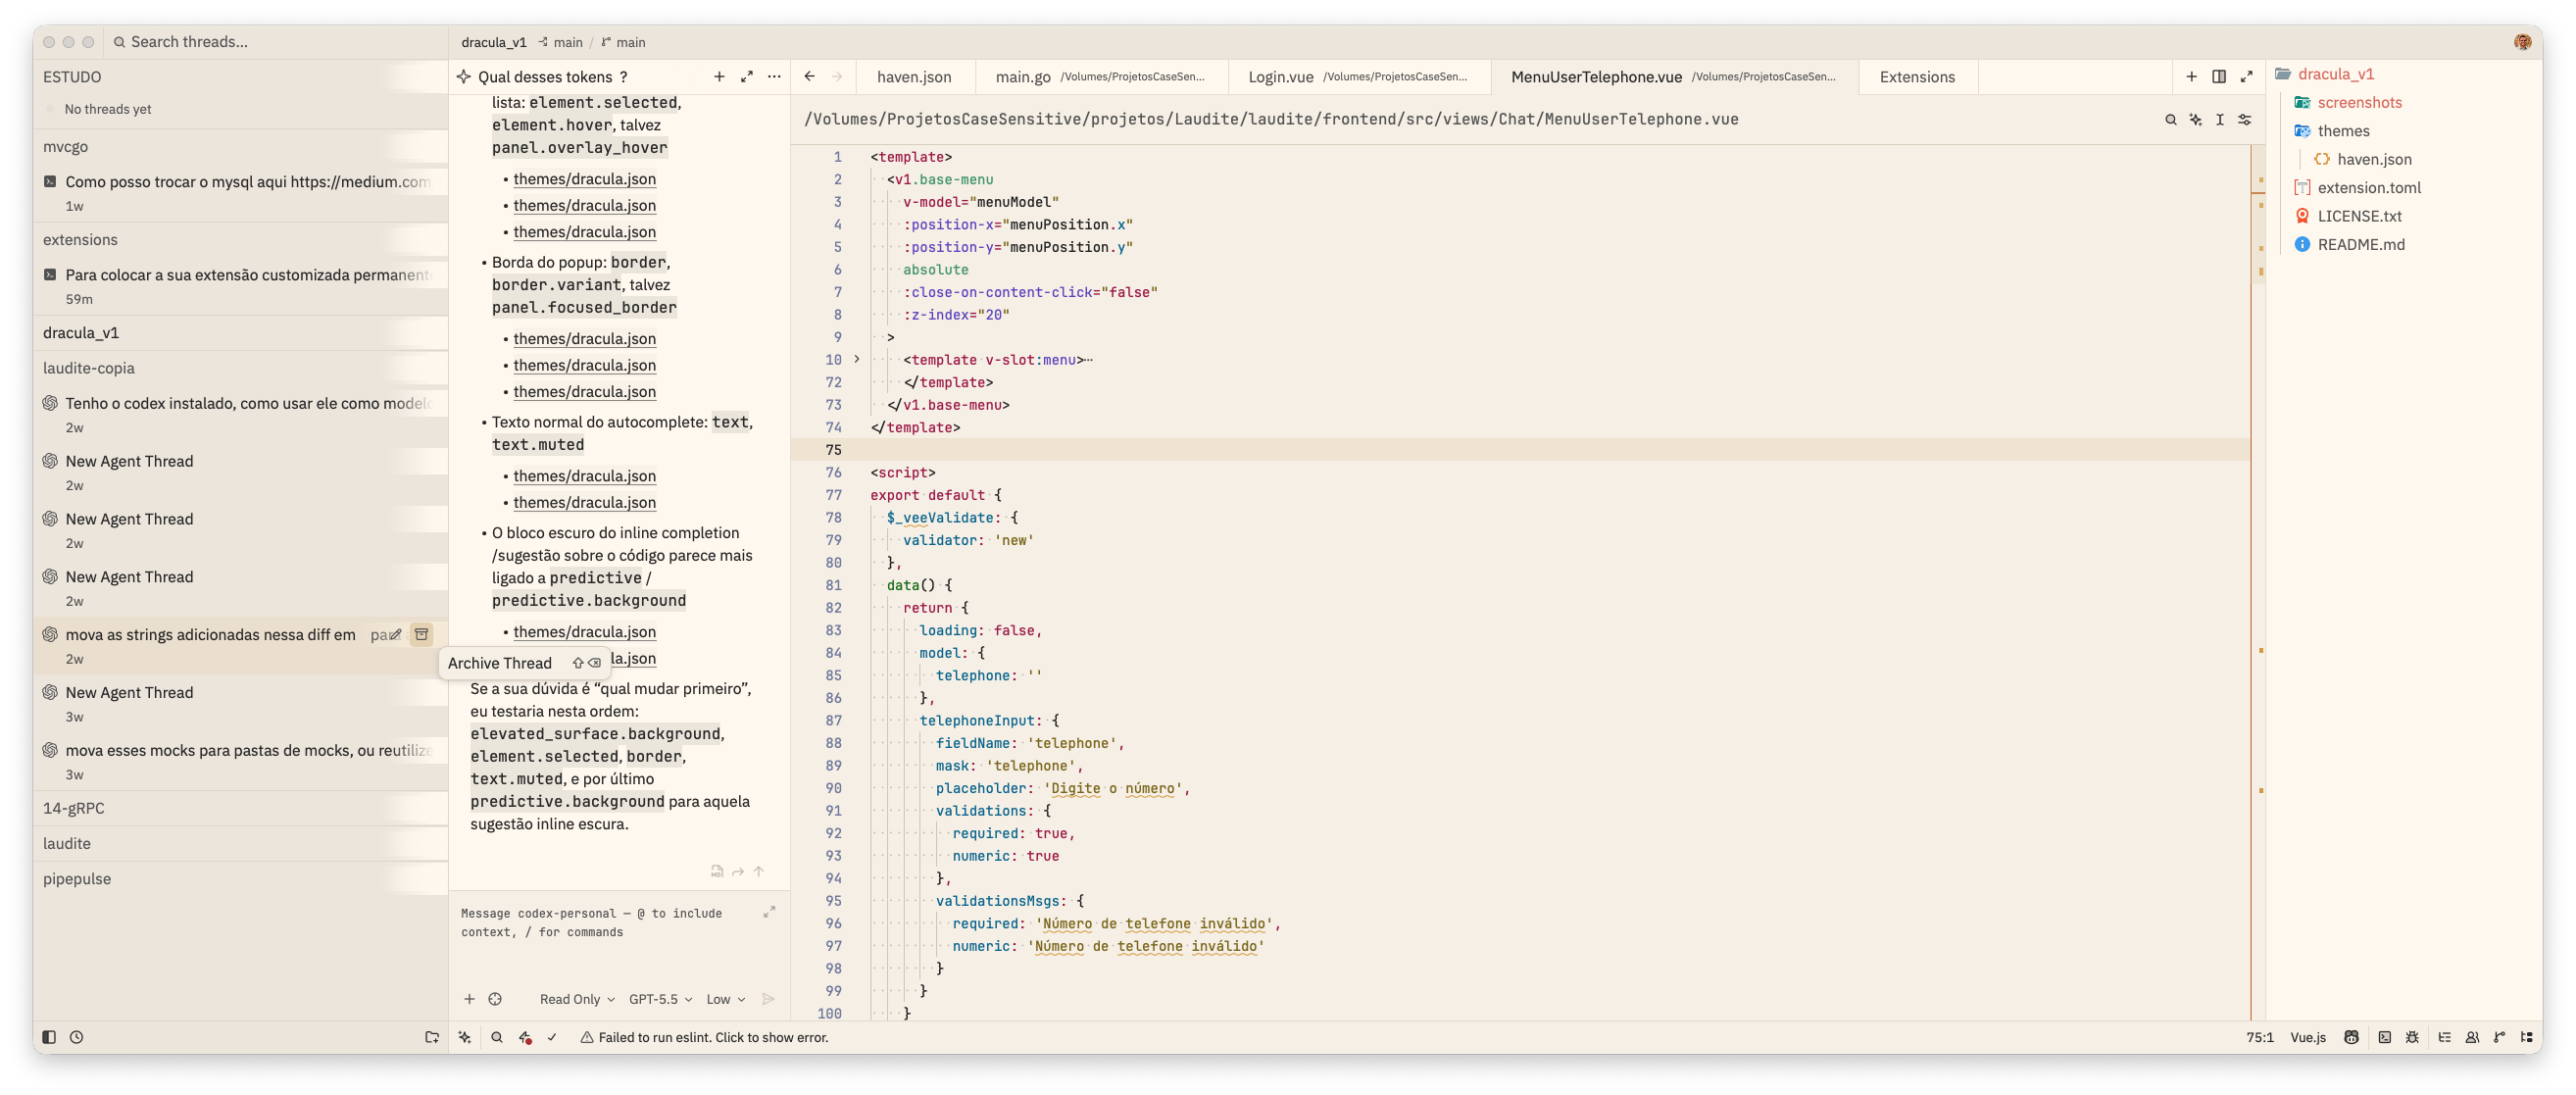Create new tab in editor pane
Image resolution: width=2576 pixels, height=1095 pixels.
[x=2191, y=77]
